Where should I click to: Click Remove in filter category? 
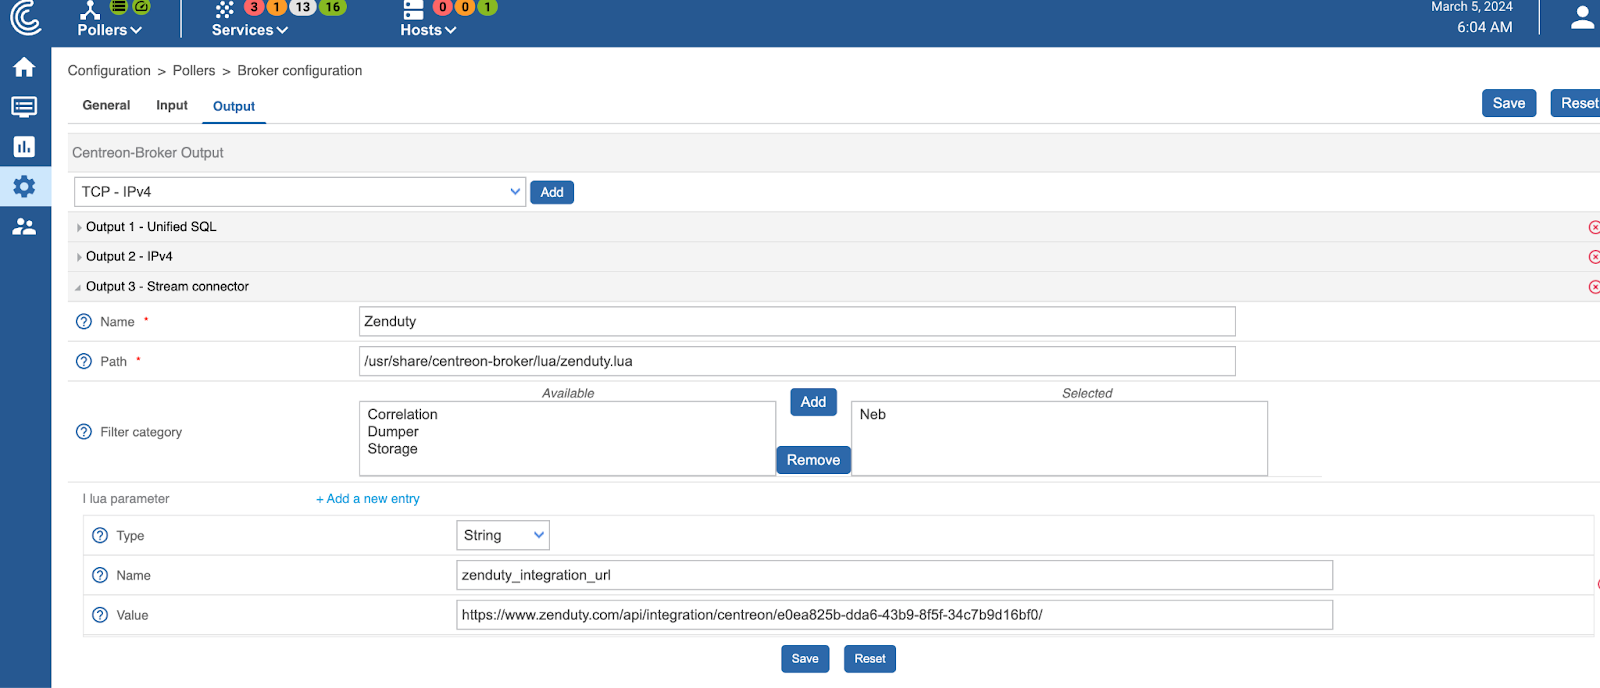point(813,460)
